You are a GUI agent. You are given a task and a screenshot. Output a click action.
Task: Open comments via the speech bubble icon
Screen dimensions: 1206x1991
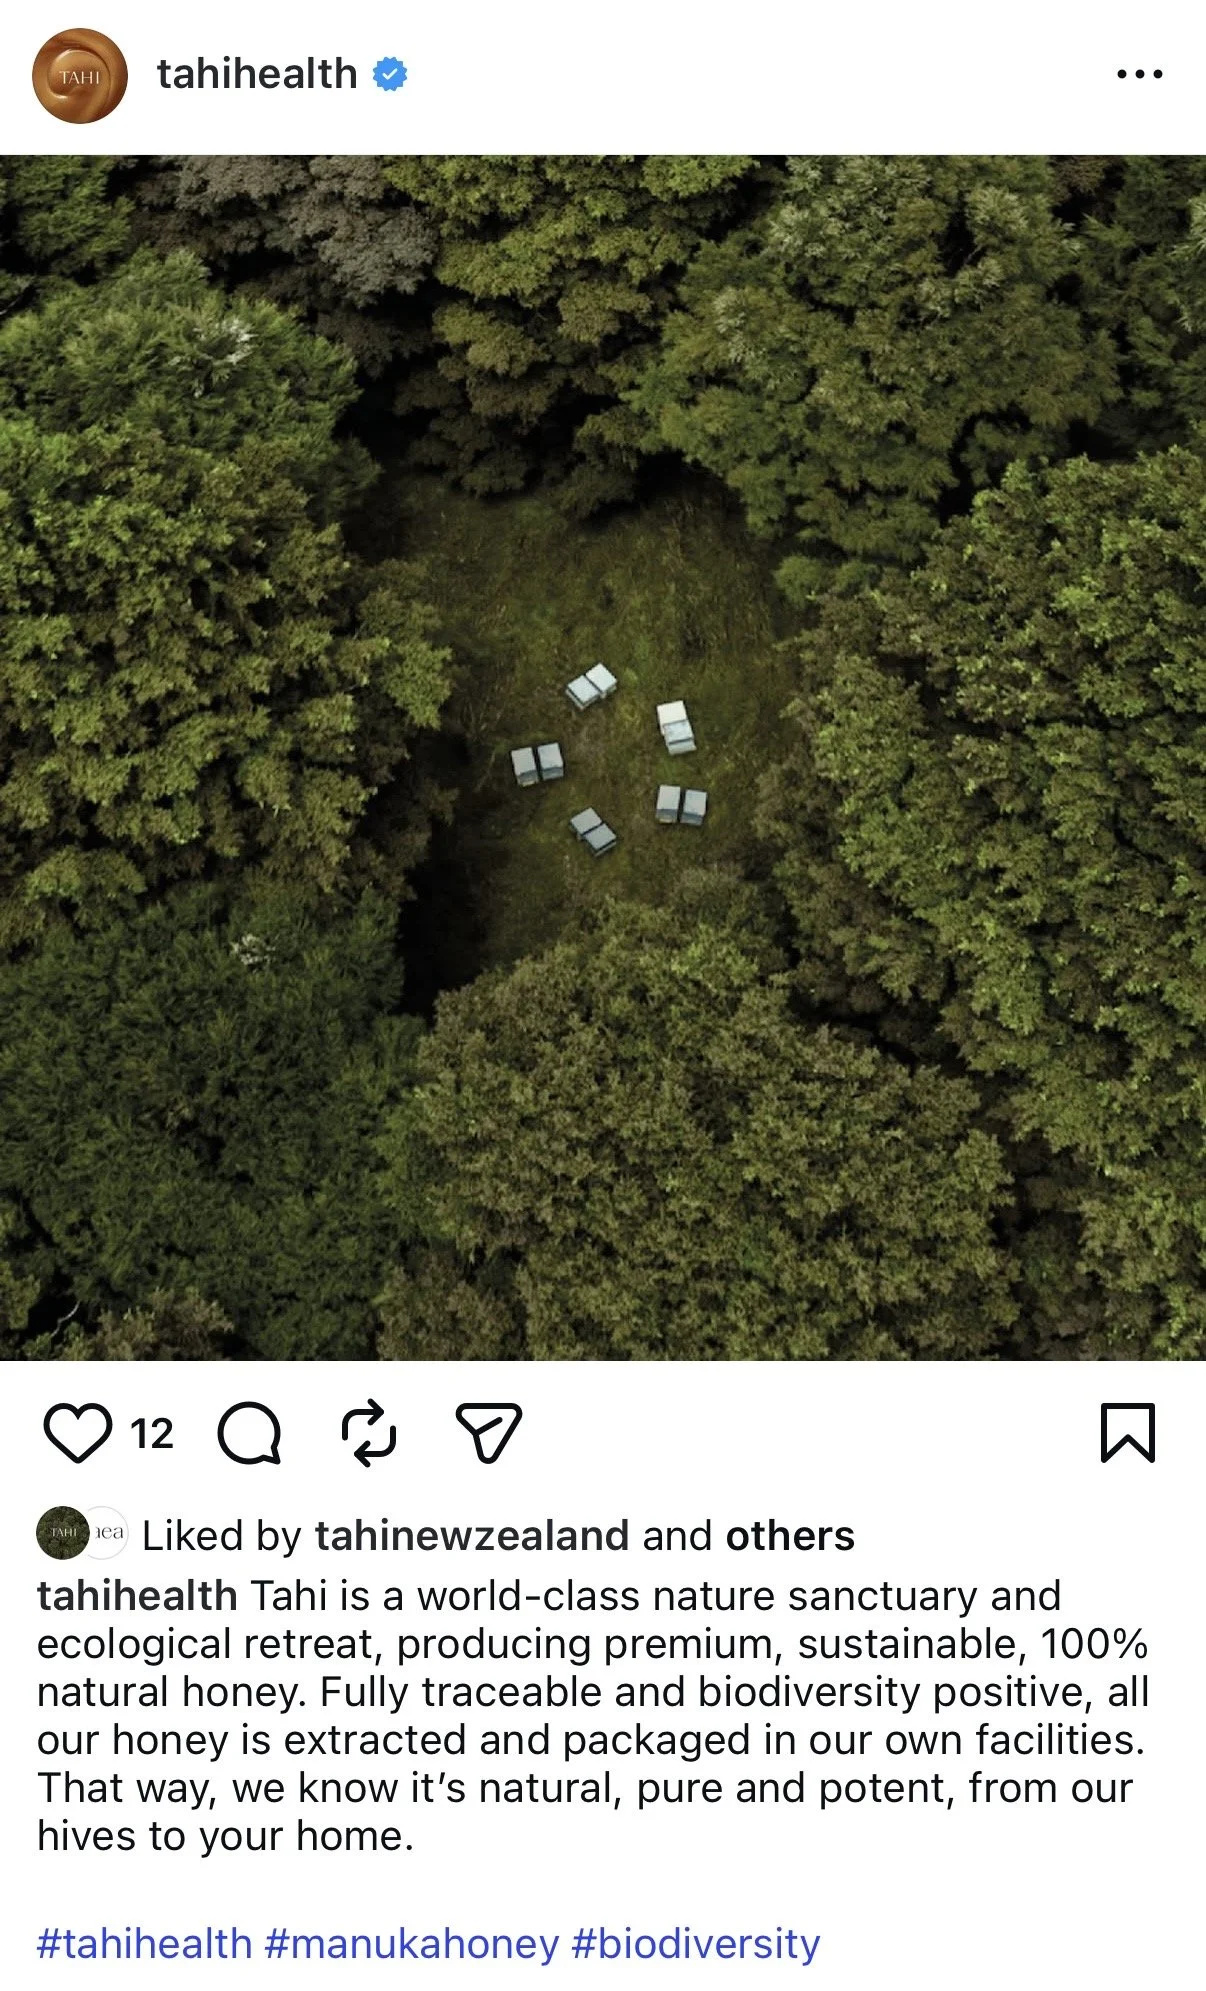(249, 1433)
